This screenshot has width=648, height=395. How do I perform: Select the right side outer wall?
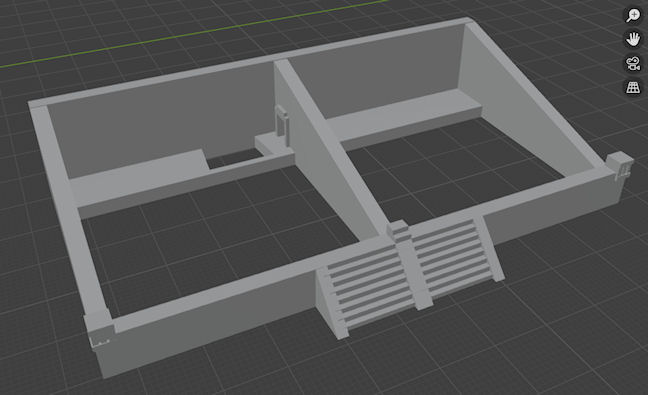pyautogui.click(x=529, y=95)
